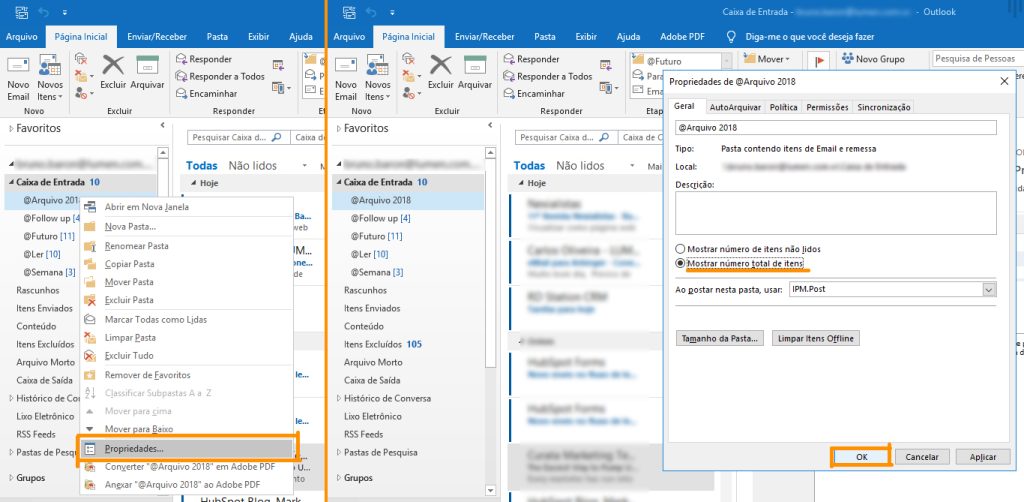Image resolution: width=1024 pixels, height=502 pixels.
Task: Choose Excluir Pasta from the context menu
Action: click(129, 300)
